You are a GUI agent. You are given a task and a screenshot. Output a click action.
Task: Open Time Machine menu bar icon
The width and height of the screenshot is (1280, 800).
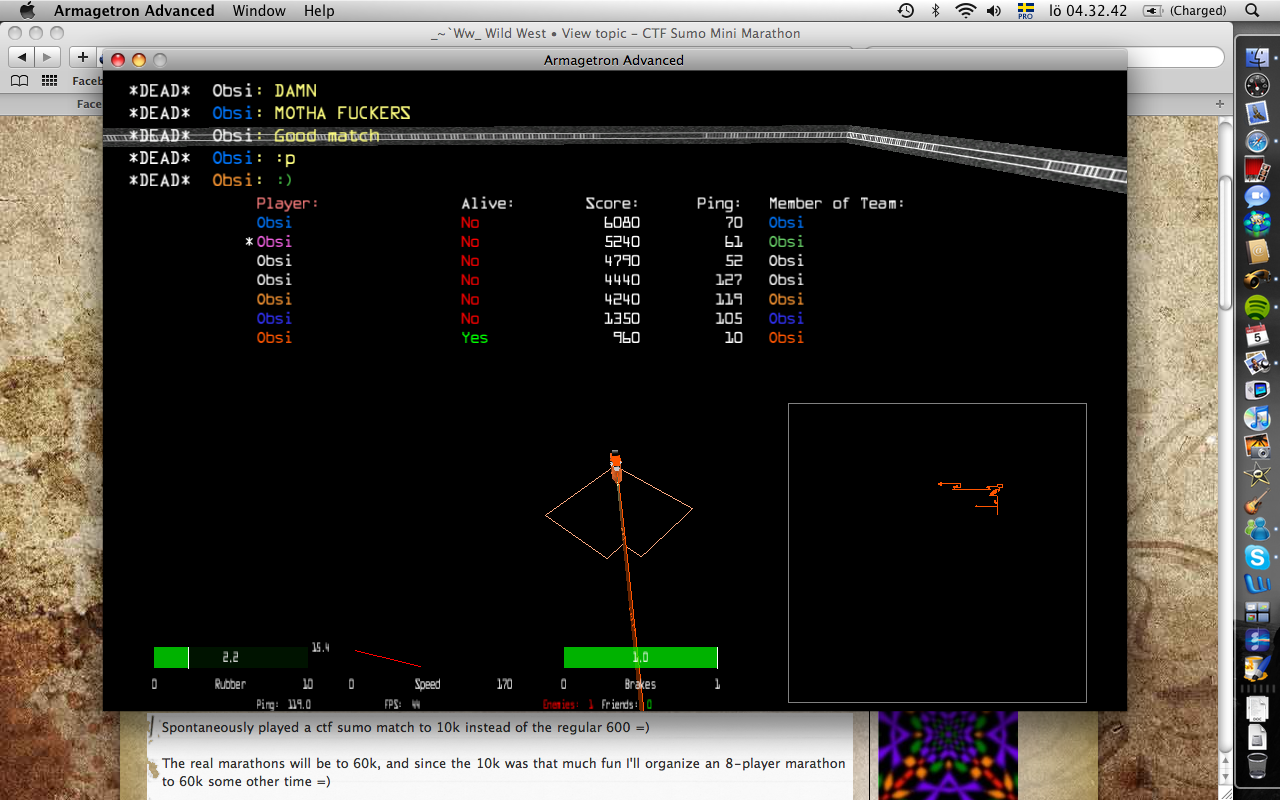(905, 11)
